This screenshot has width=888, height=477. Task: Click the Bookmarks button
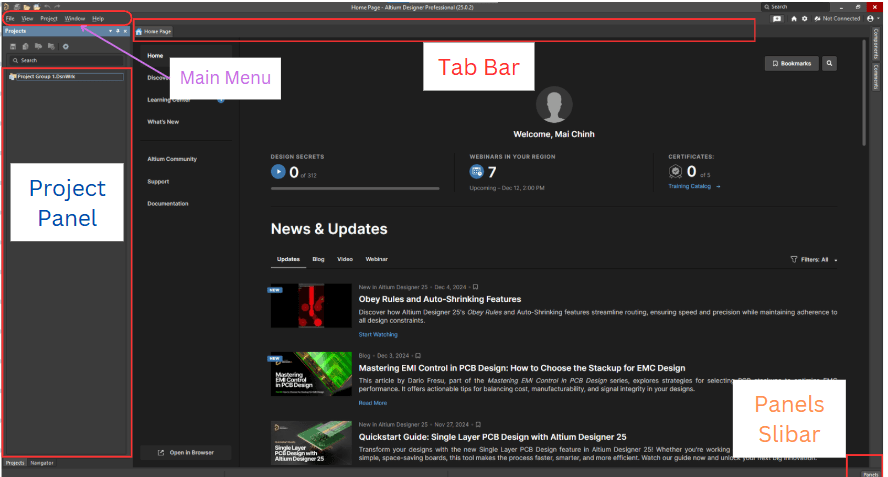point(791,63)
